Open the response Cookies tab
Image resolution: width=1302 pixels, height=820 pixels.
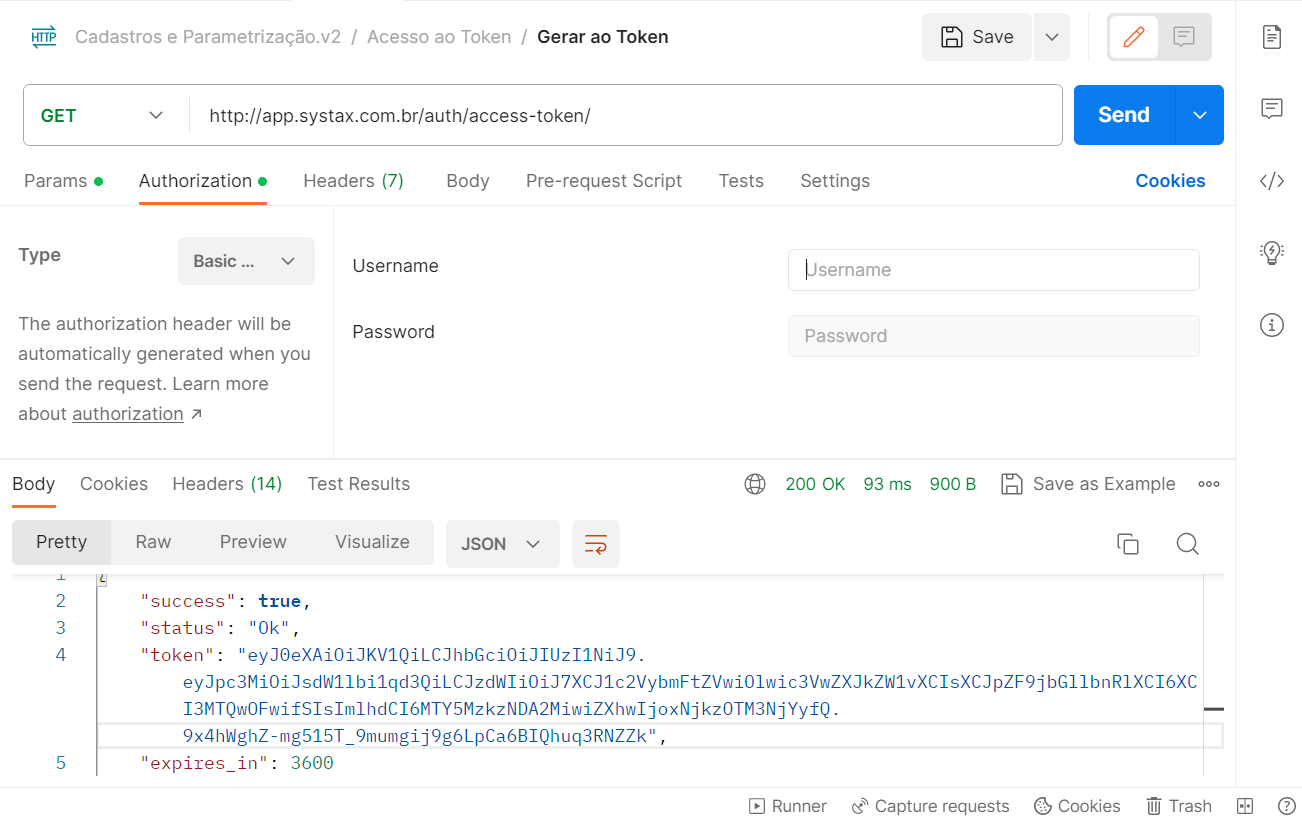click(114, 484)
